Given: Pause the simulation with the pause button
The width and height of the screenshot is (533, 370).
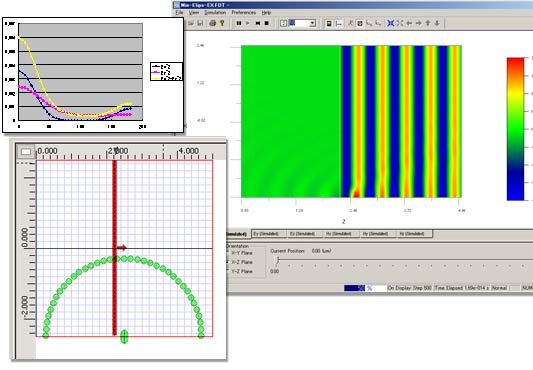Looking at the screenshot, I should tap(239, 23).
